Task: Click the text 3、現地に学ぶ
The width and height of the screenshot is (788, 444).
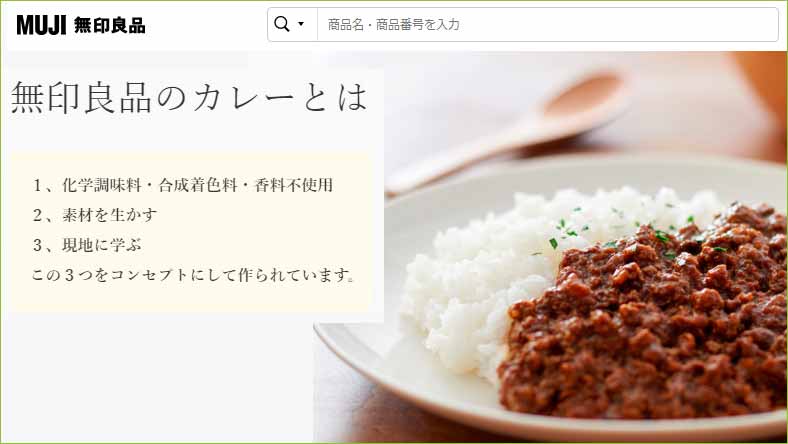Action: (x=87, y=245)
